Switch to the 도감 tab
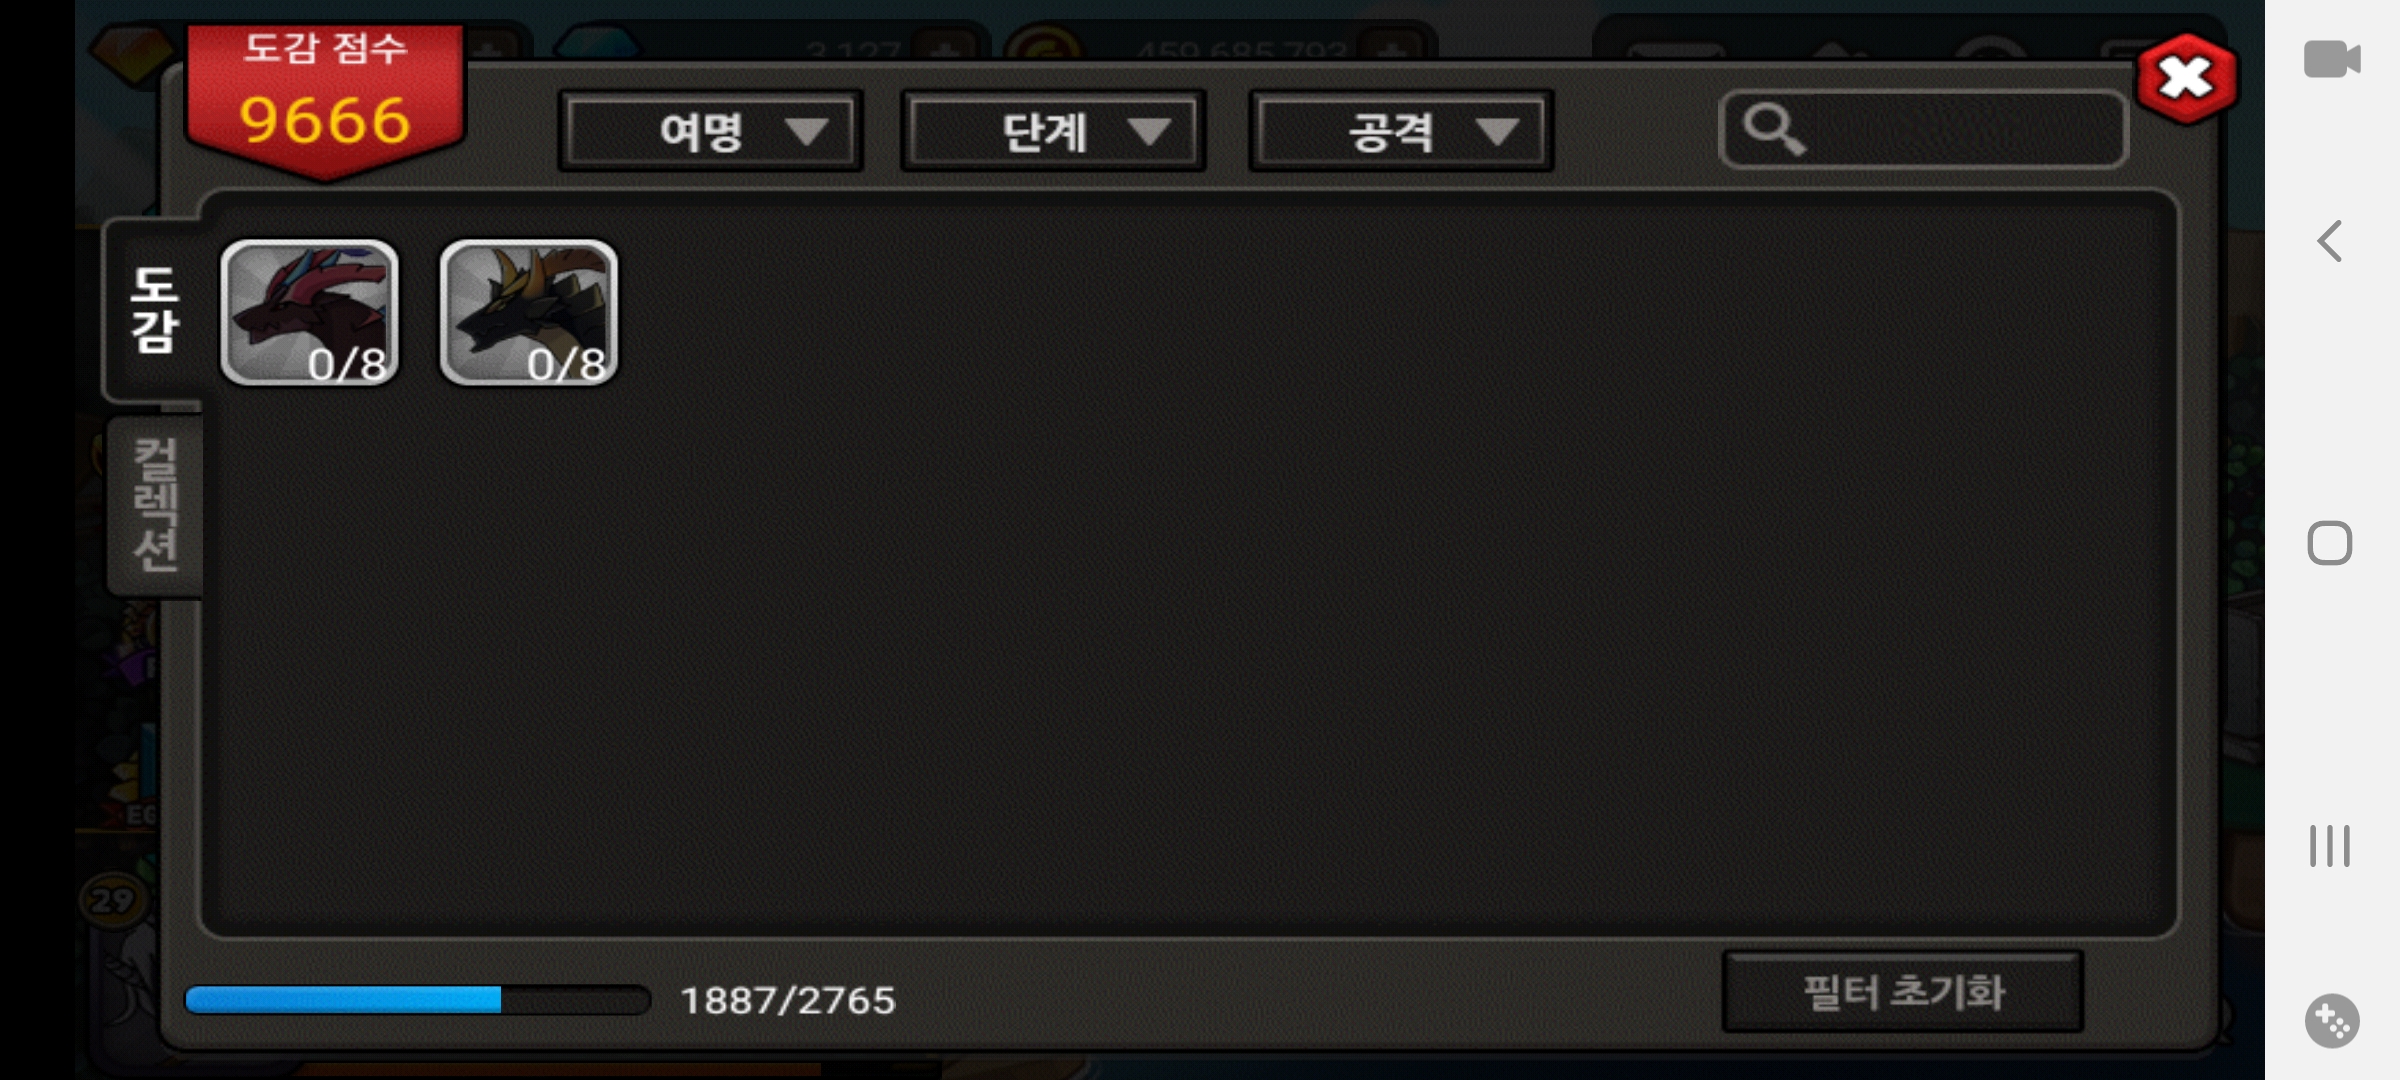This screenshot has height=1080, width=2400. click(154, 310)
